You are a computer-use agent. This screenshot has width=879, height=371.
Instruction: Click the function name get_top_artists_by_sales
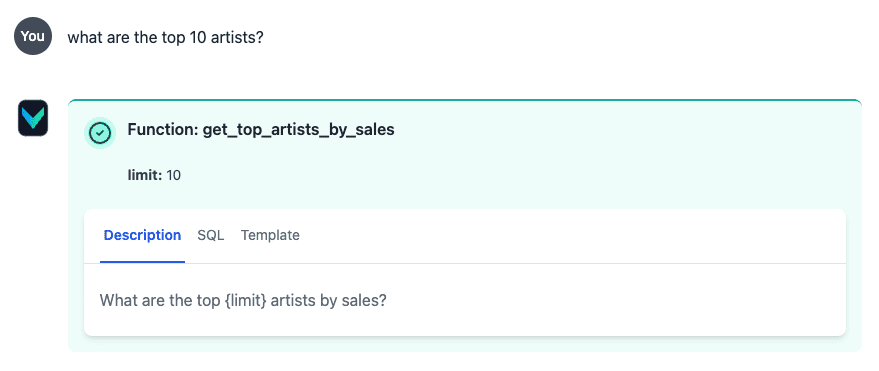tap(298, 130)
